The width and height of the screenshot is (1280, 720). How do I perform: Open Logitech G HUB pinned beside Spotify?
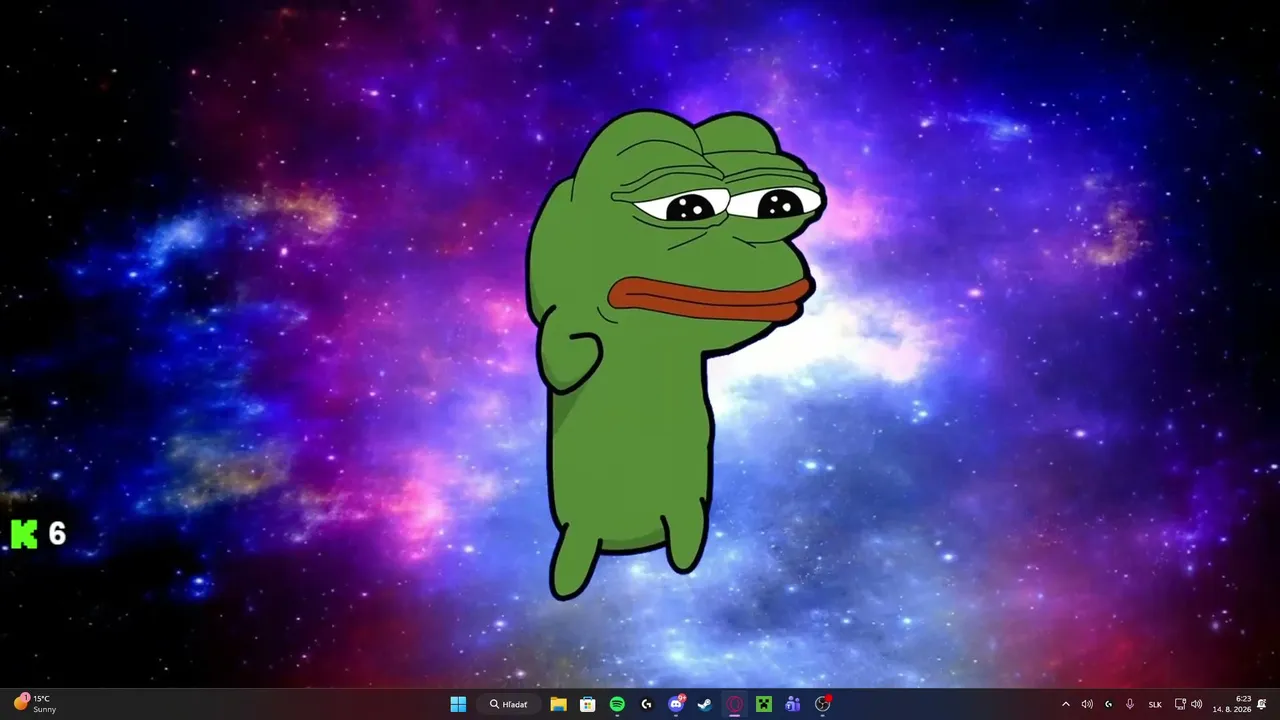point(647,704)
